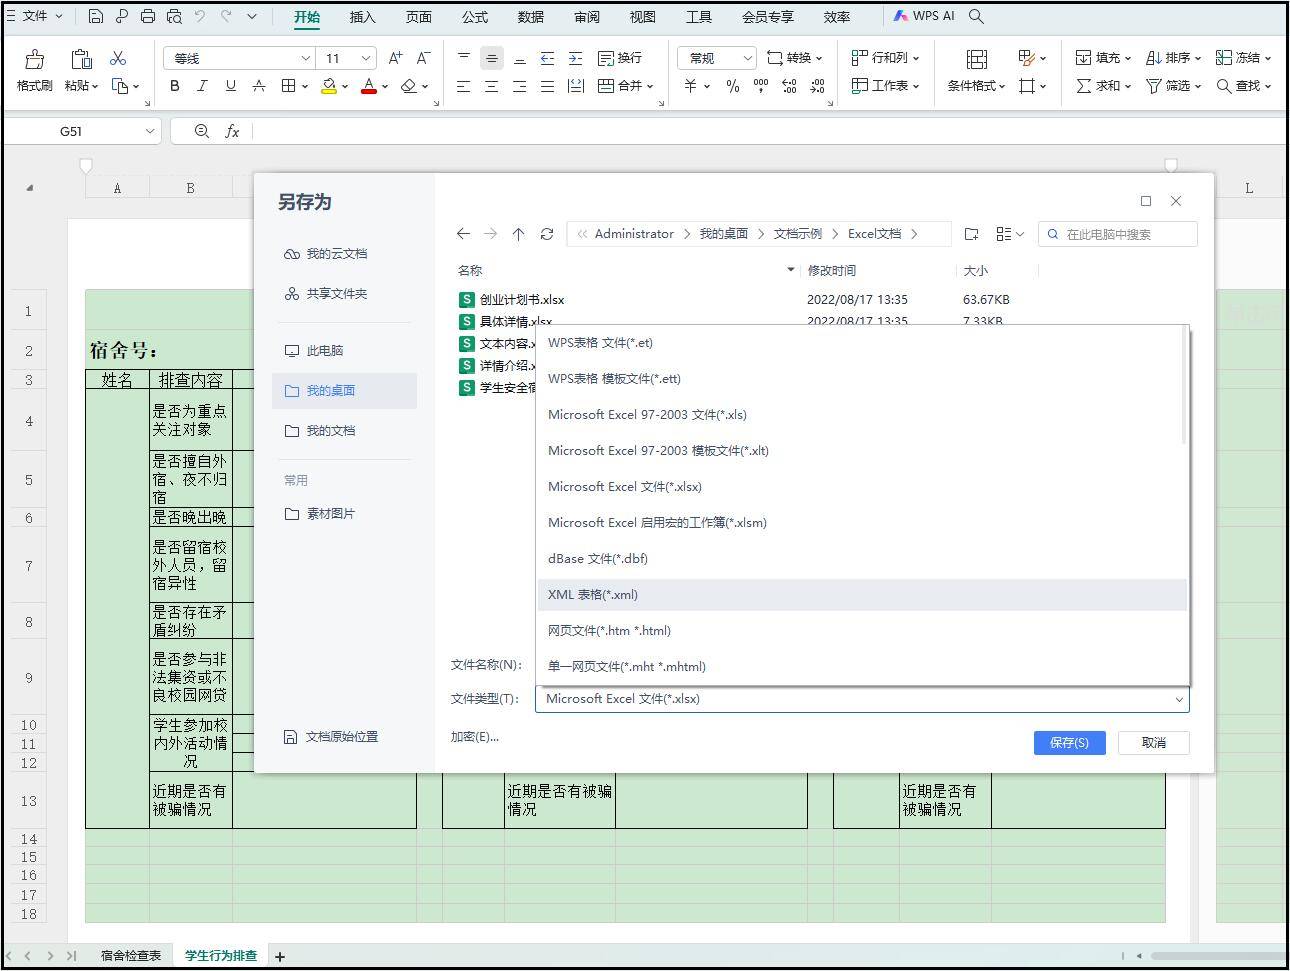The image size is (1290, 971).
Task: Refresh the file list in dialog
Action: click(x=547, y=234)
